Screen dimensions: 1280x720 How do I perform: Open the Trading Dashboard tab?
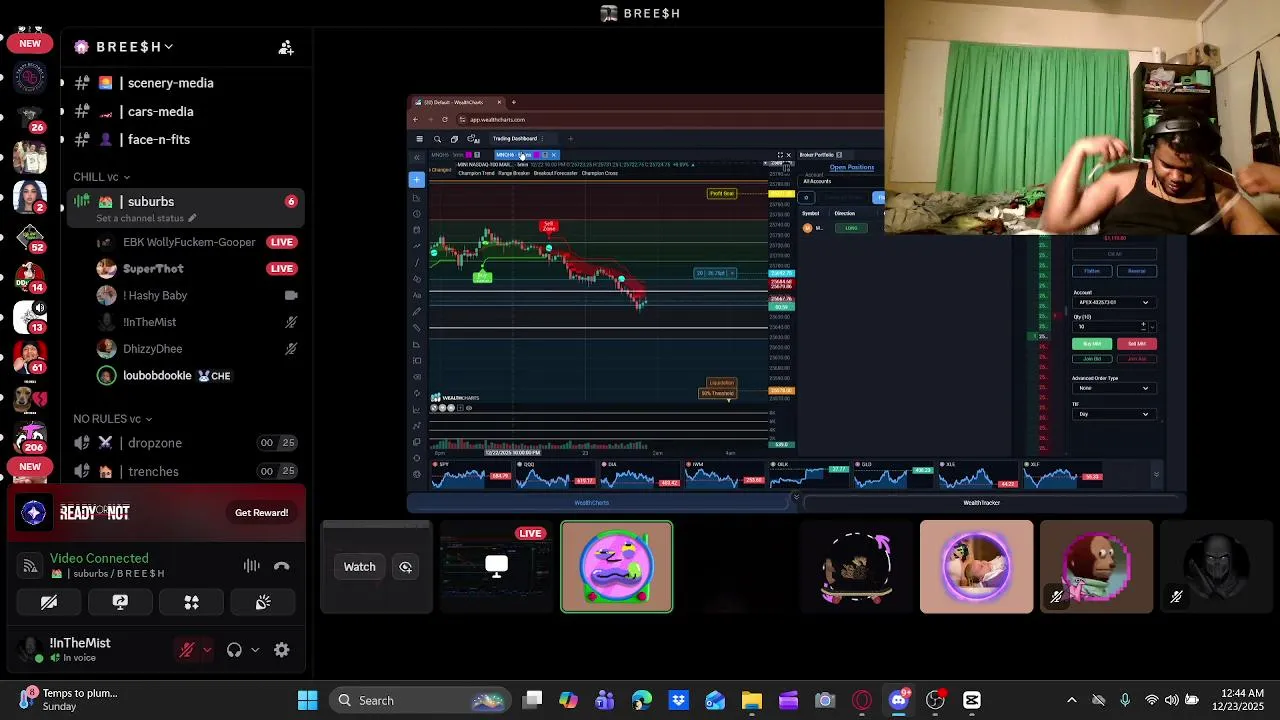click(x=514, y=139)
